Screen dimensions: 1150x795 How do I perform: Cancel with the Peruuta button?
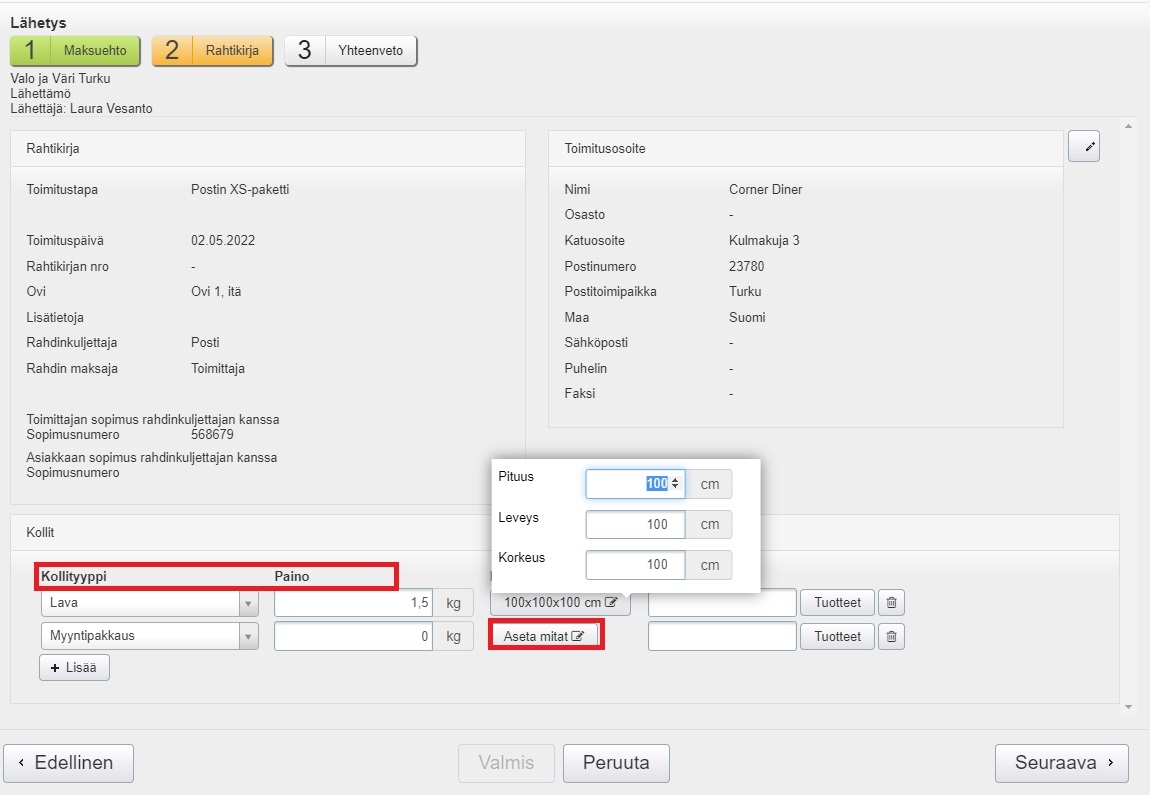pos(616,763)
